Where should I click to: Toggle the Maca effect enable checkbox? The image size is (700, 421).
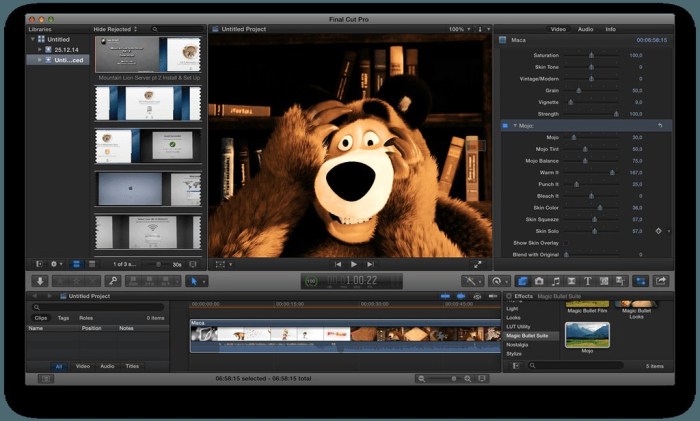coord(503,40)
